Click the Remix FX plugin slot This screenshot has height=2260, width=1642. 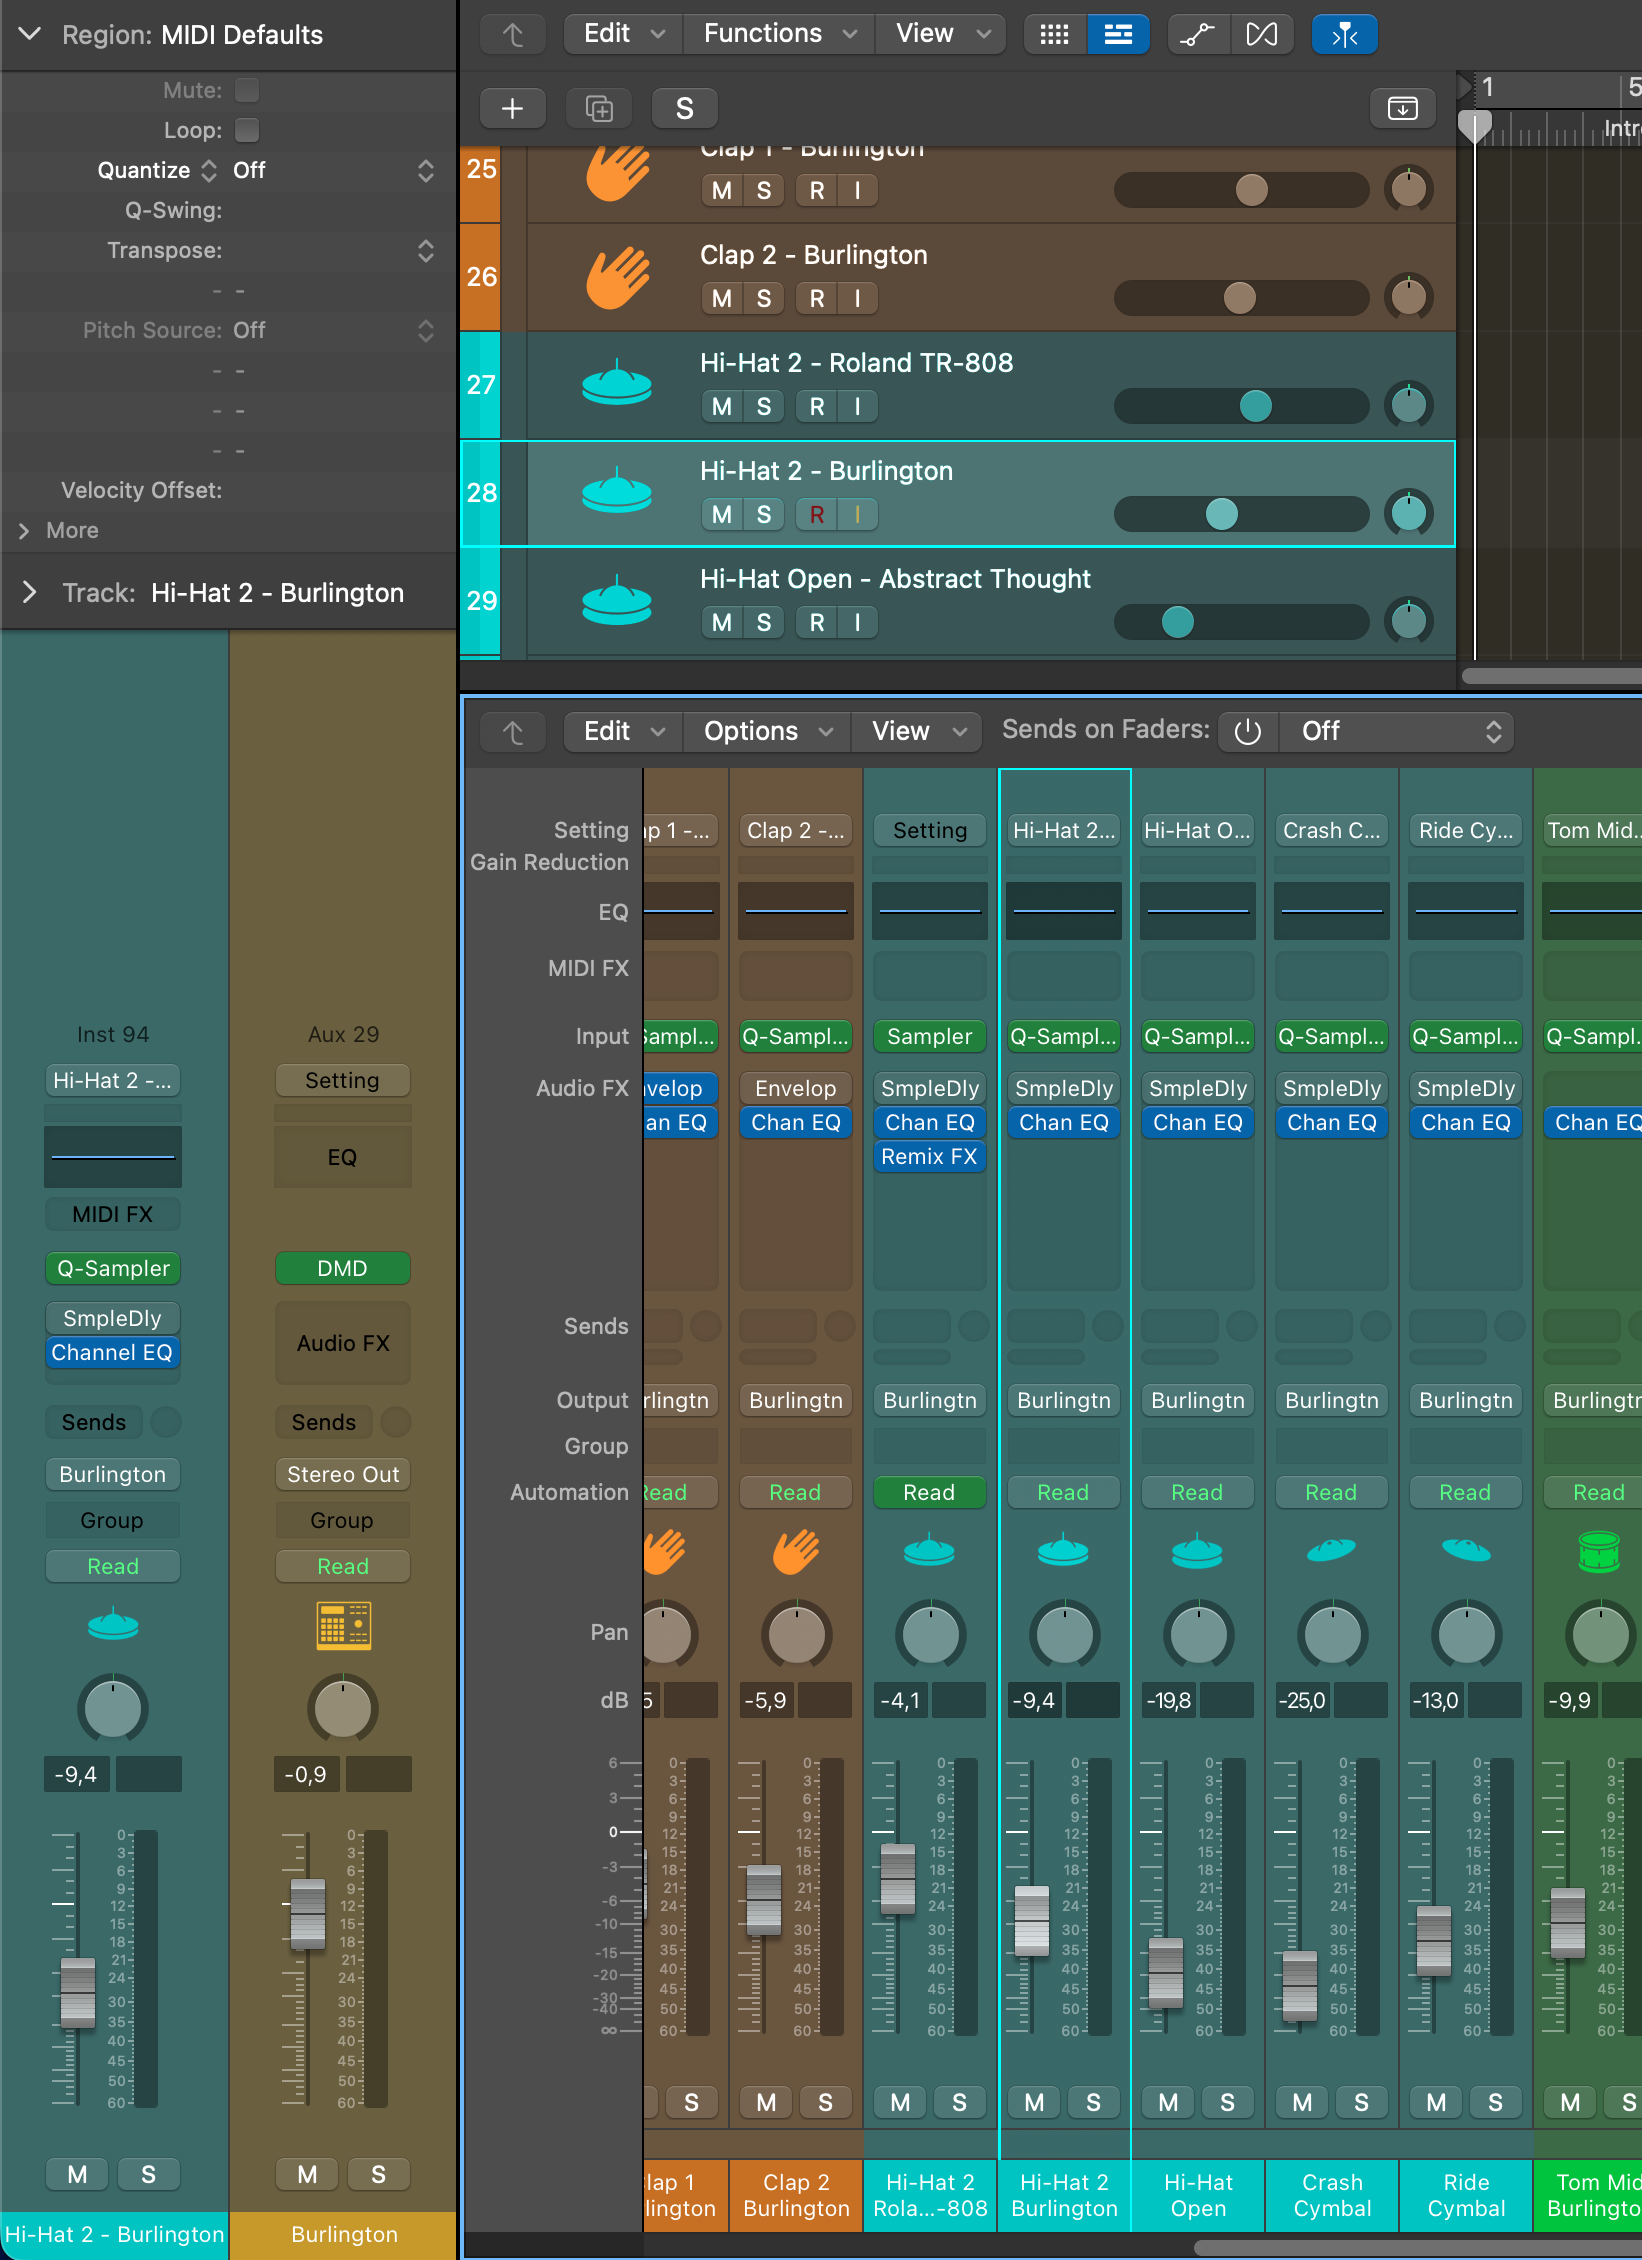(929, 1156)
